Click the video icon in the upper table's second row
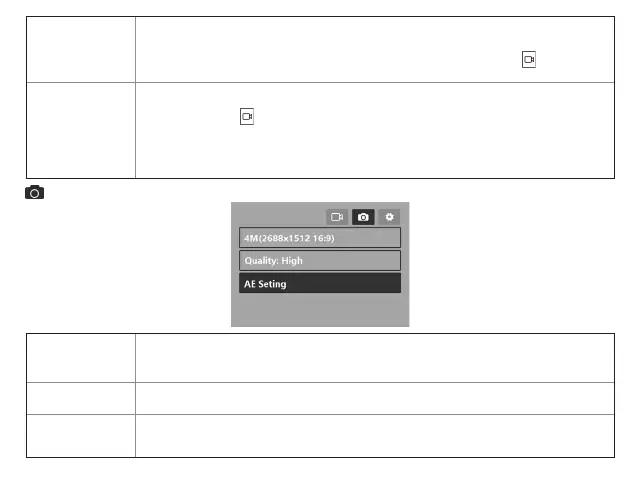Viewport: 641px width, 482px height. click(x=247, y=117)
